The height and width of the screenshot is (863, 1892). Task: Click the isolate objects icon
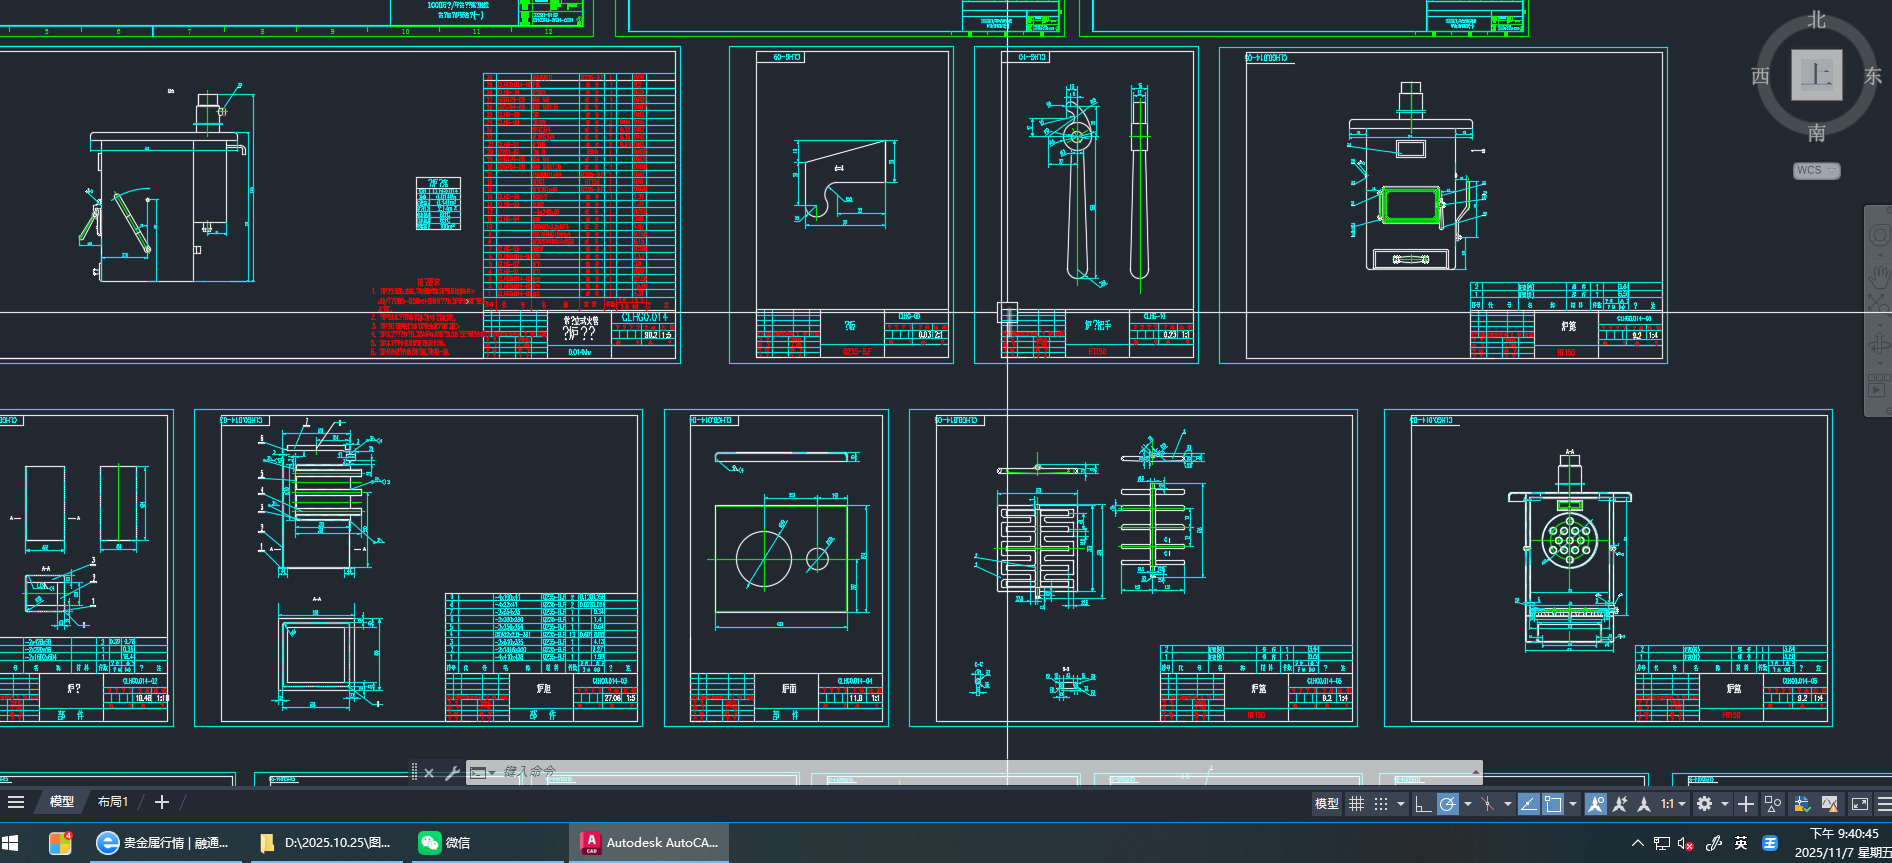(x=1773, y=804)
